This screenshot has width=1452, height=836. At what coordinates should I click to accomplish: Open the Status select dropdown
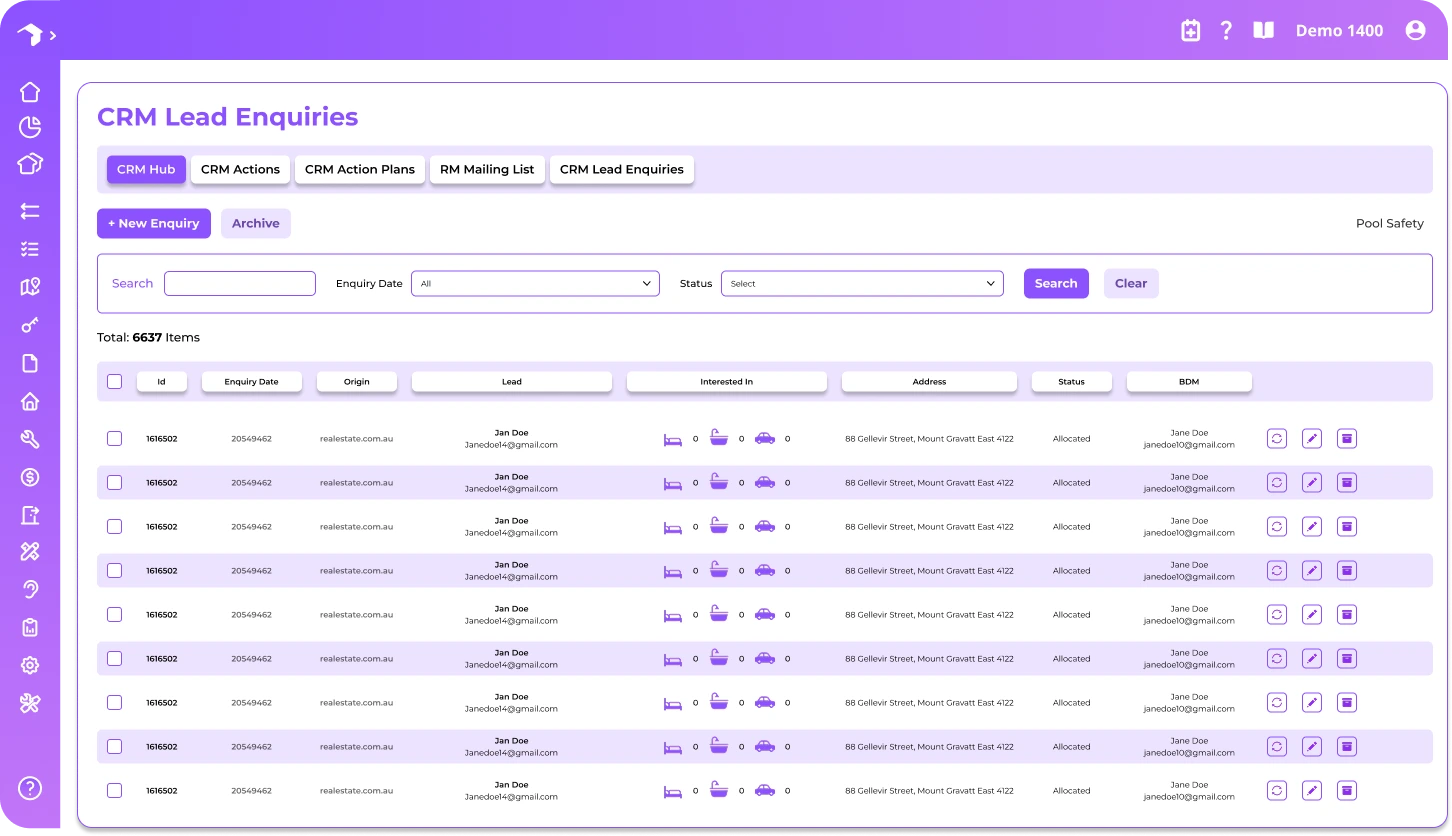862,283
